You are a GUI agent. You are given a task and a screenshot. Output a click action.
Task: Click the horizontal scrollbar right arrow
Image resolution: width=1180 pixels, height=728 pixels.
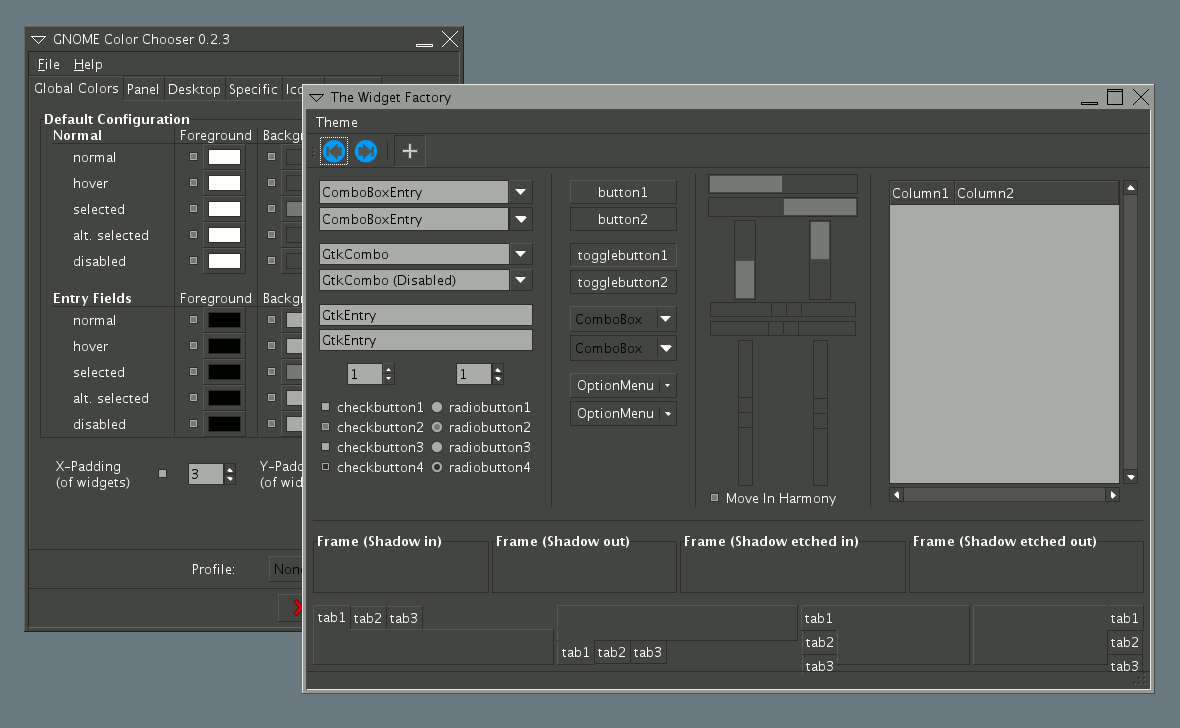coord(1113,495)
